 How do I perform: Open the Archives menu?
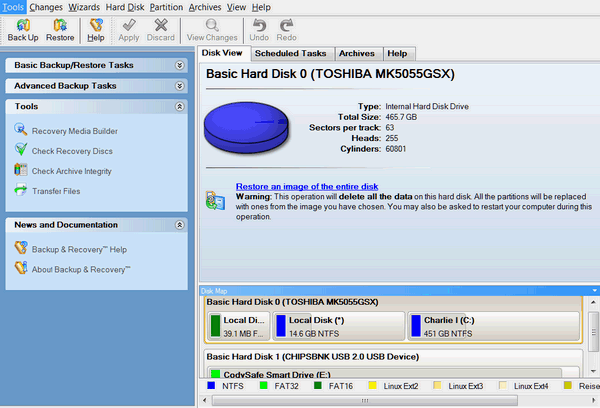(x=205, y=7)
